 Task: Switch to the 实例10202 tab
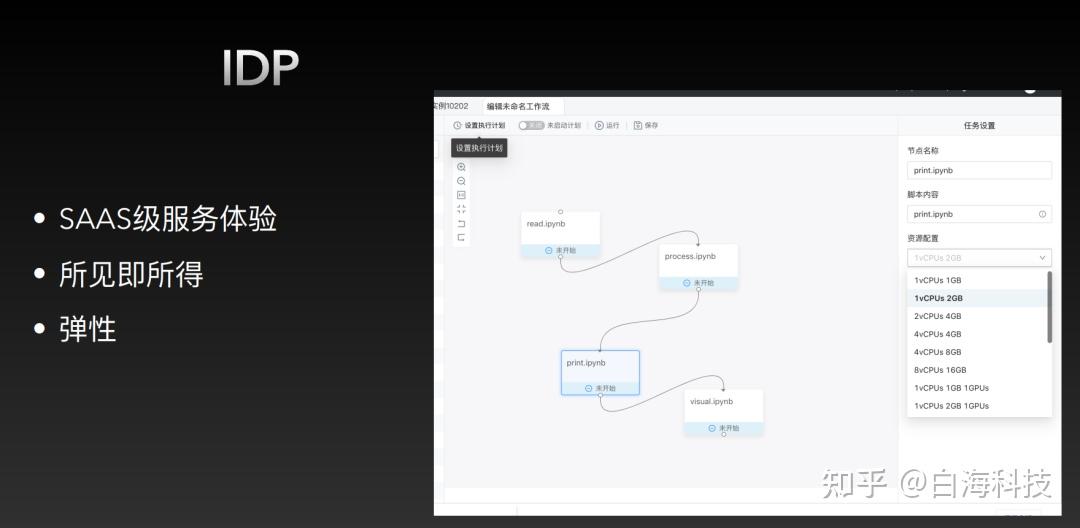(452, 106)
